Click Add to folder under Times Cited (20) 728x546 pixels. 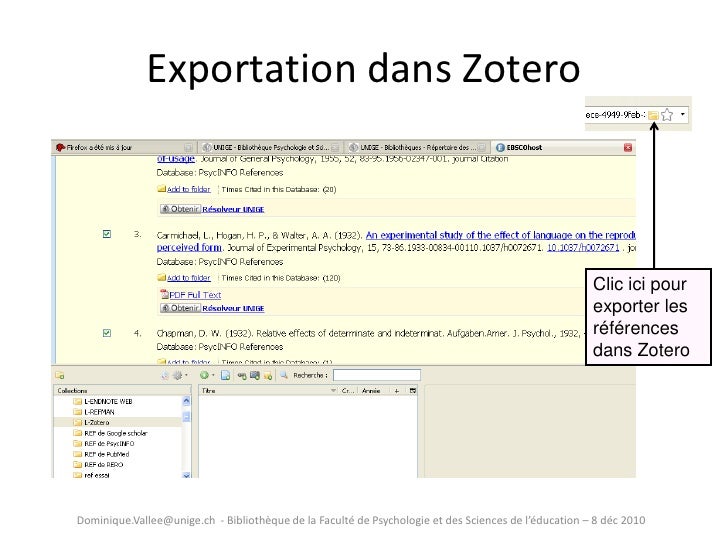188,189
